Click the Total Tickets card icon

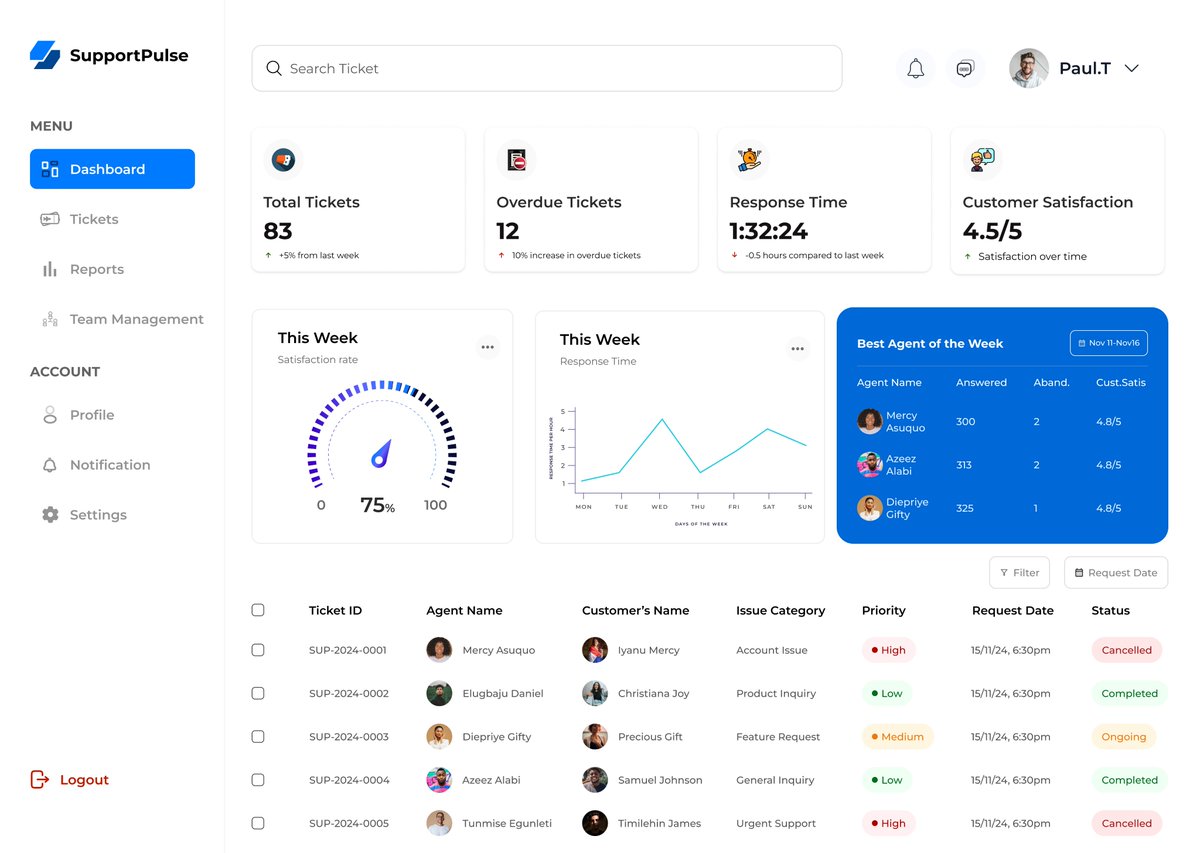(x=283, y=159)
